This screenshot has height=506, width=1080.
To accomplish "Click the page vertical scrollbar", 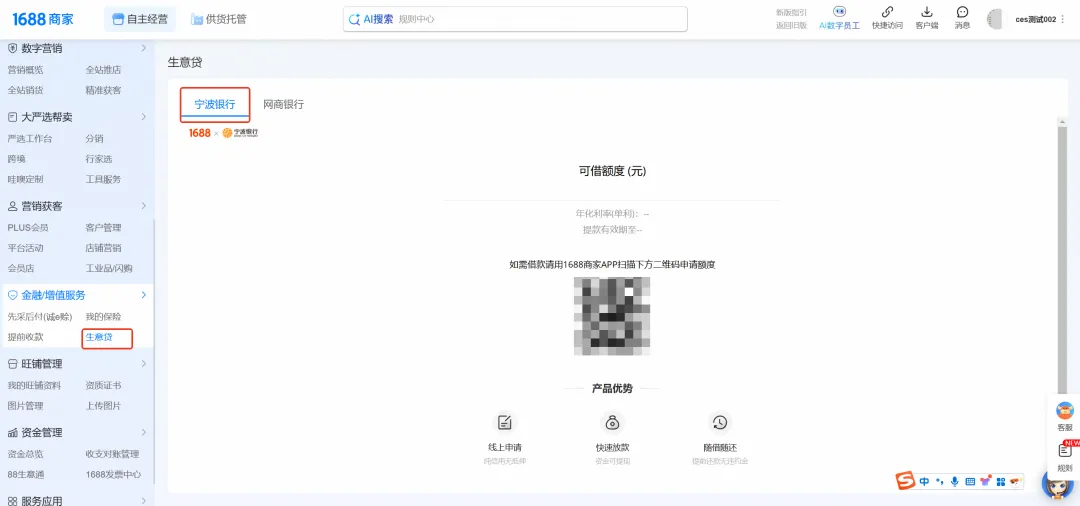I will click(1062, 262).
